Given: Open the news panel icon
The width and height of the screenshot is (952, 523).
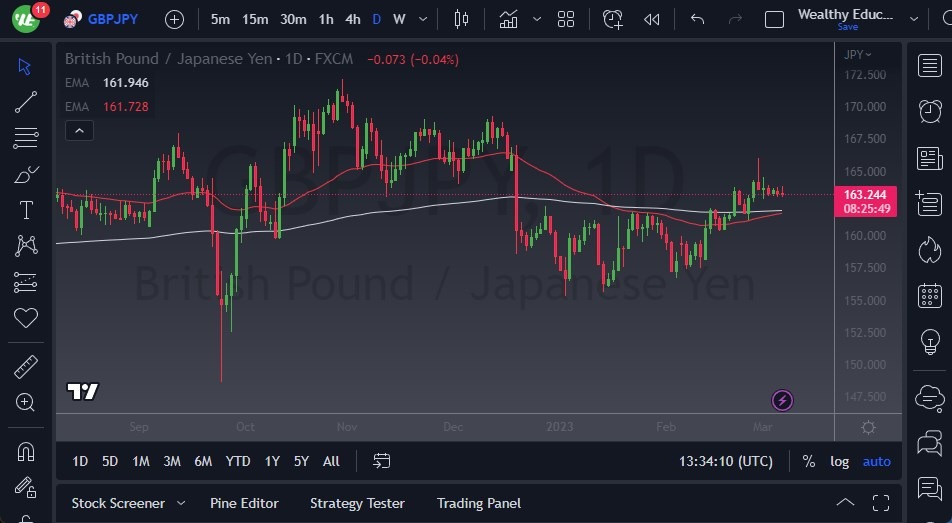Looking at the screenshot, I should coord(930,159).
